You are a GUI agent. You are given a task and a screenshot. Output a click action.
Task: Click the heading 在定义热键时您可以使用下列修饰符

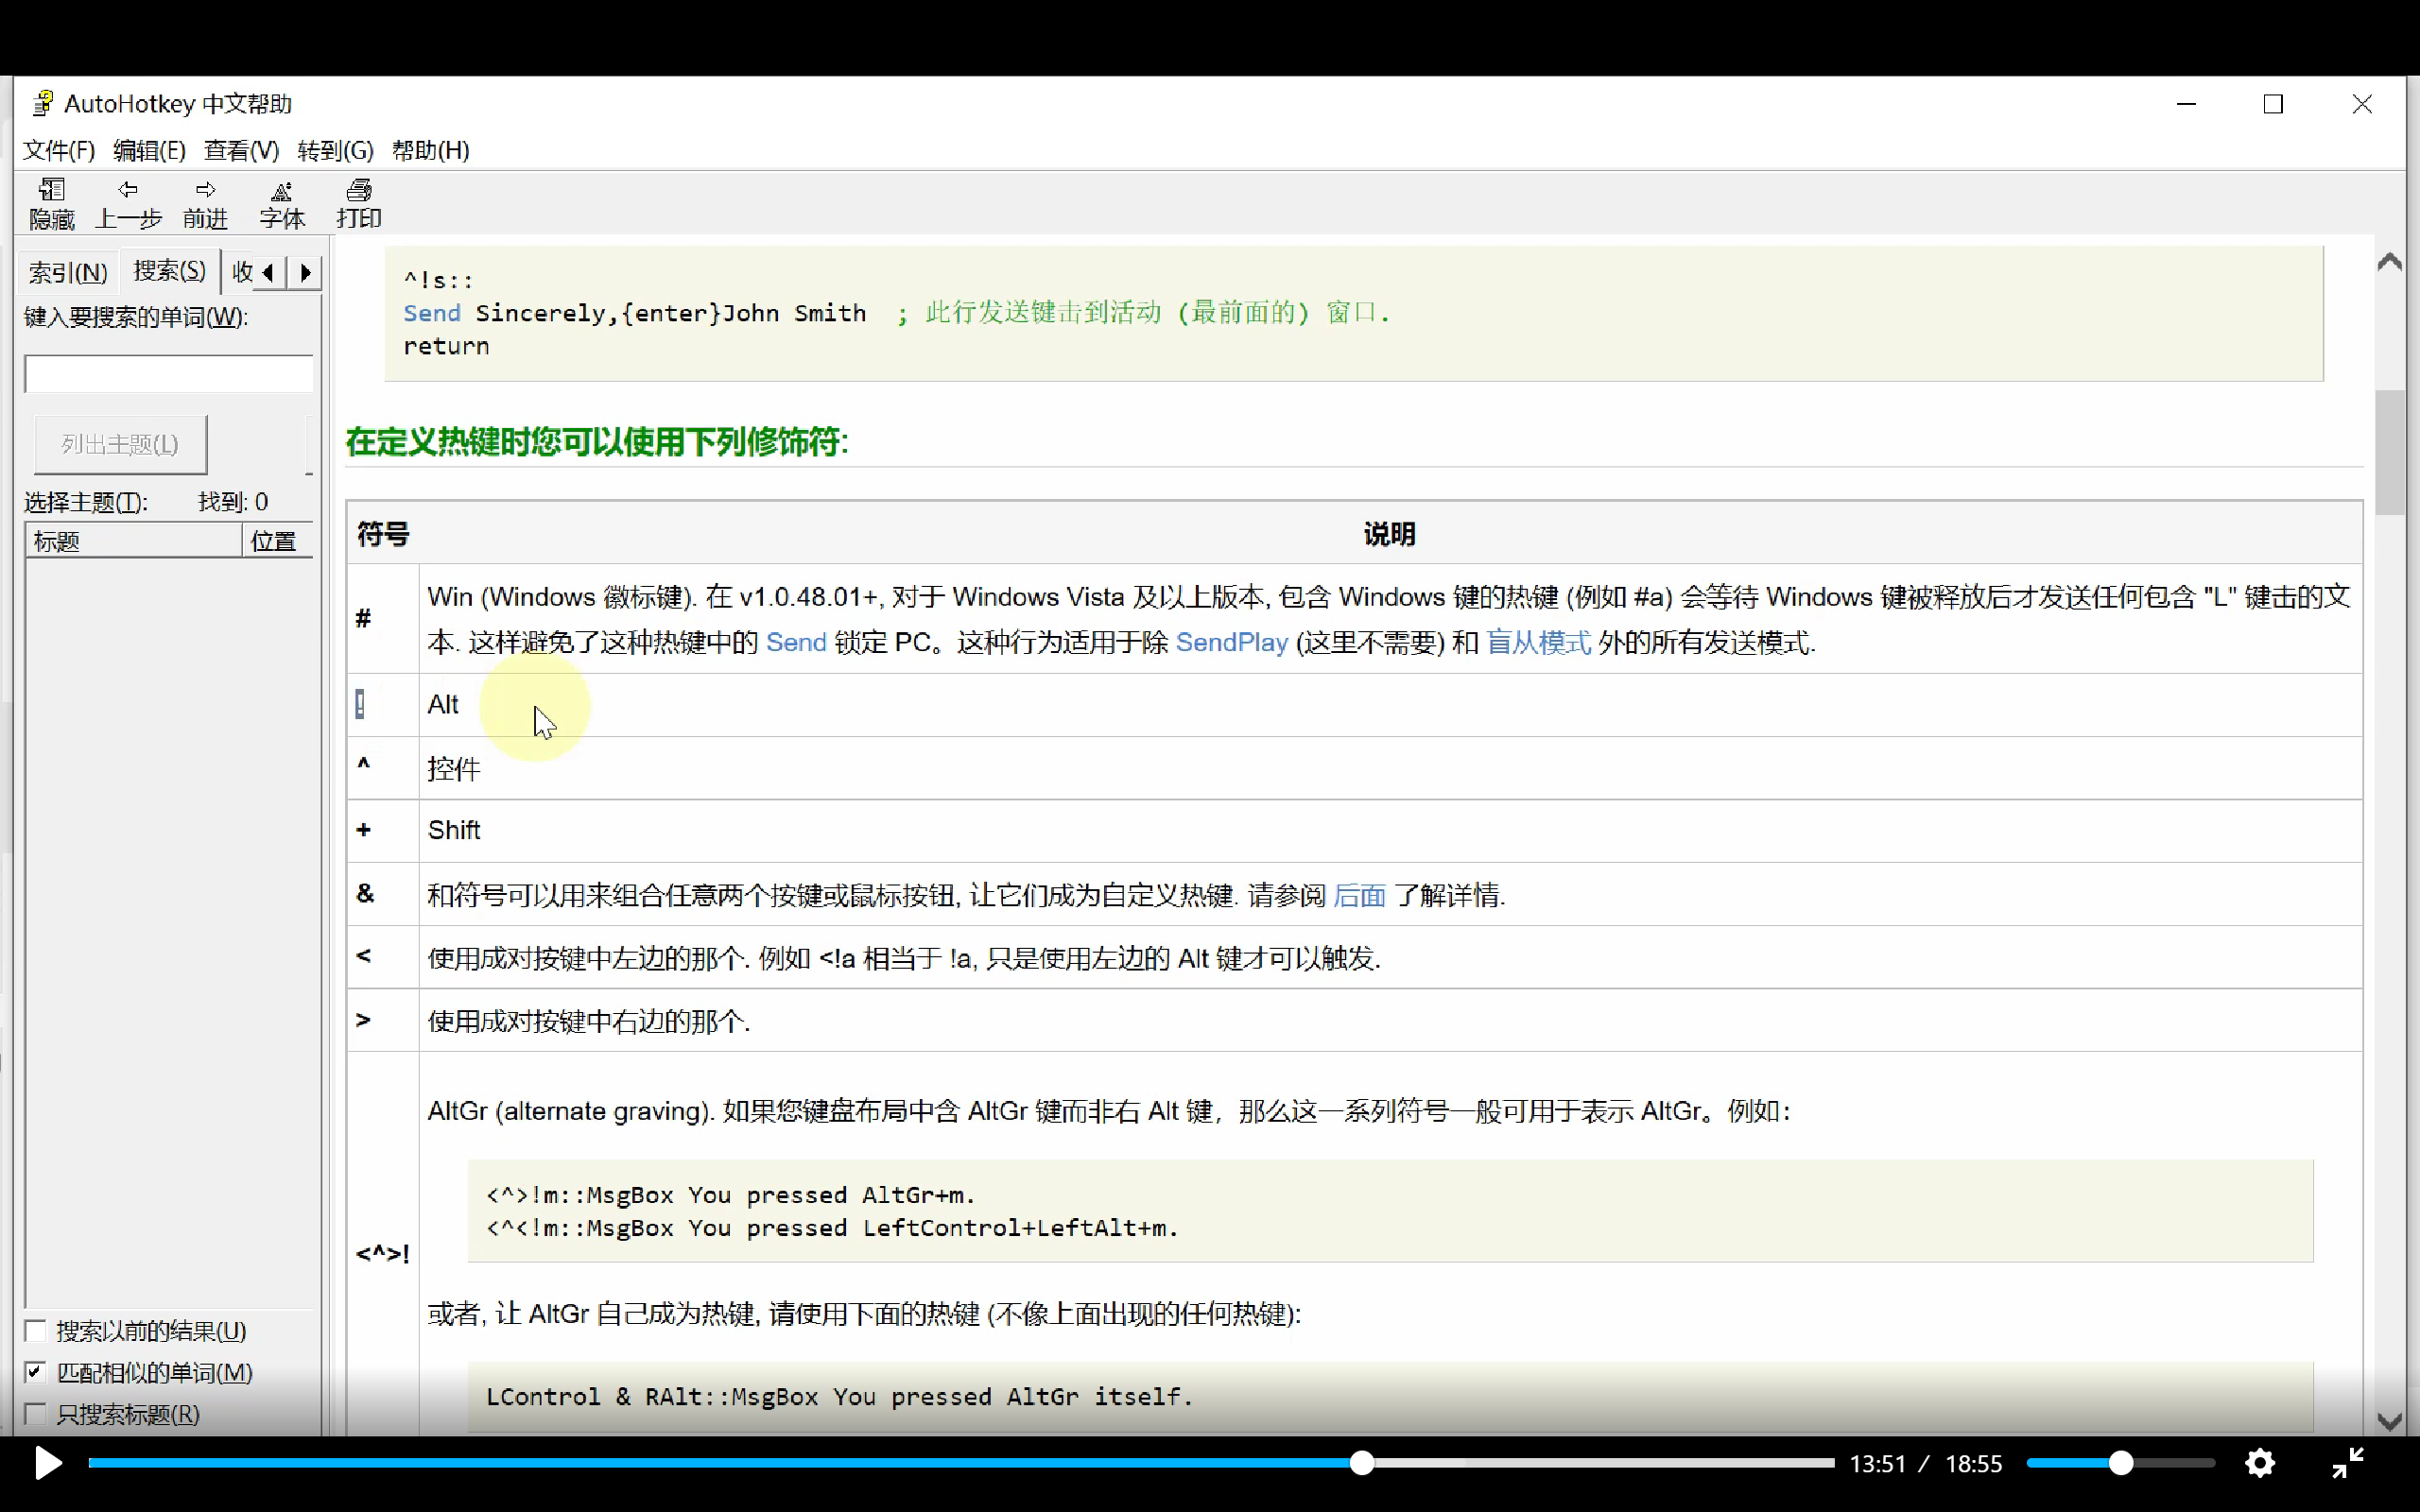coord(597,441)
